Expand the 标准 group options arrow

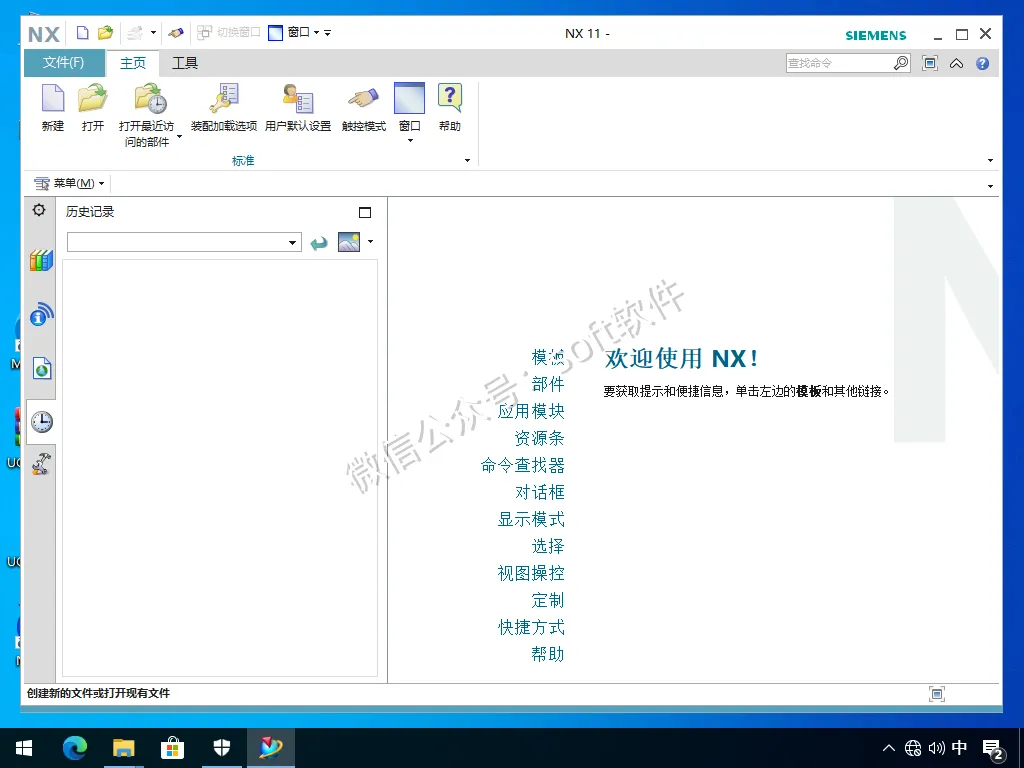click(x=467, y=160)
